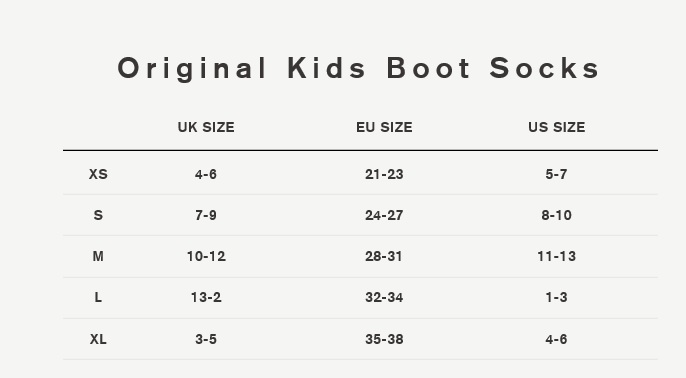Select EU size 21-23 cell
Viewport: 686px width, 378px height.
(x=384, y=174)
